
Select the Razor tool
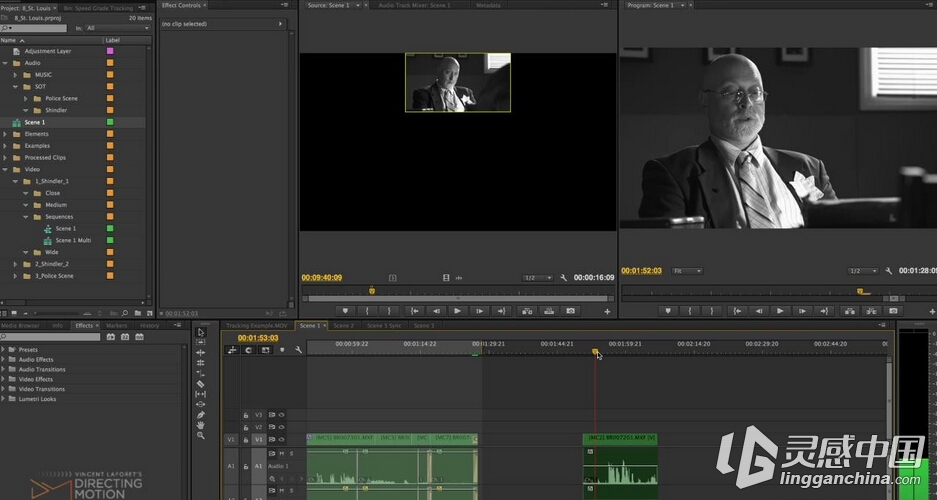201,384
